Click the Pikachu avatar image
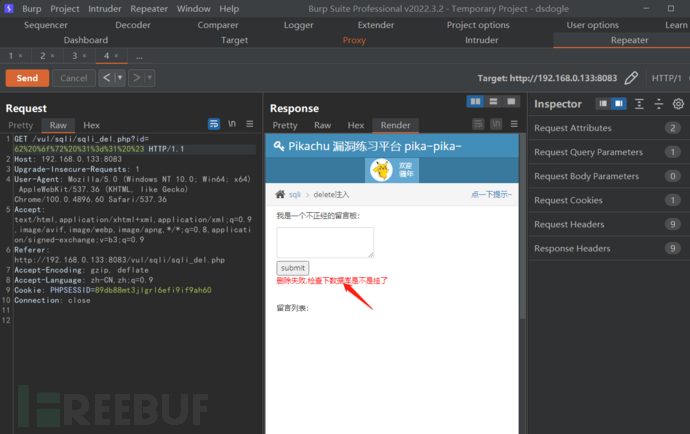 (x=381, y=170)
